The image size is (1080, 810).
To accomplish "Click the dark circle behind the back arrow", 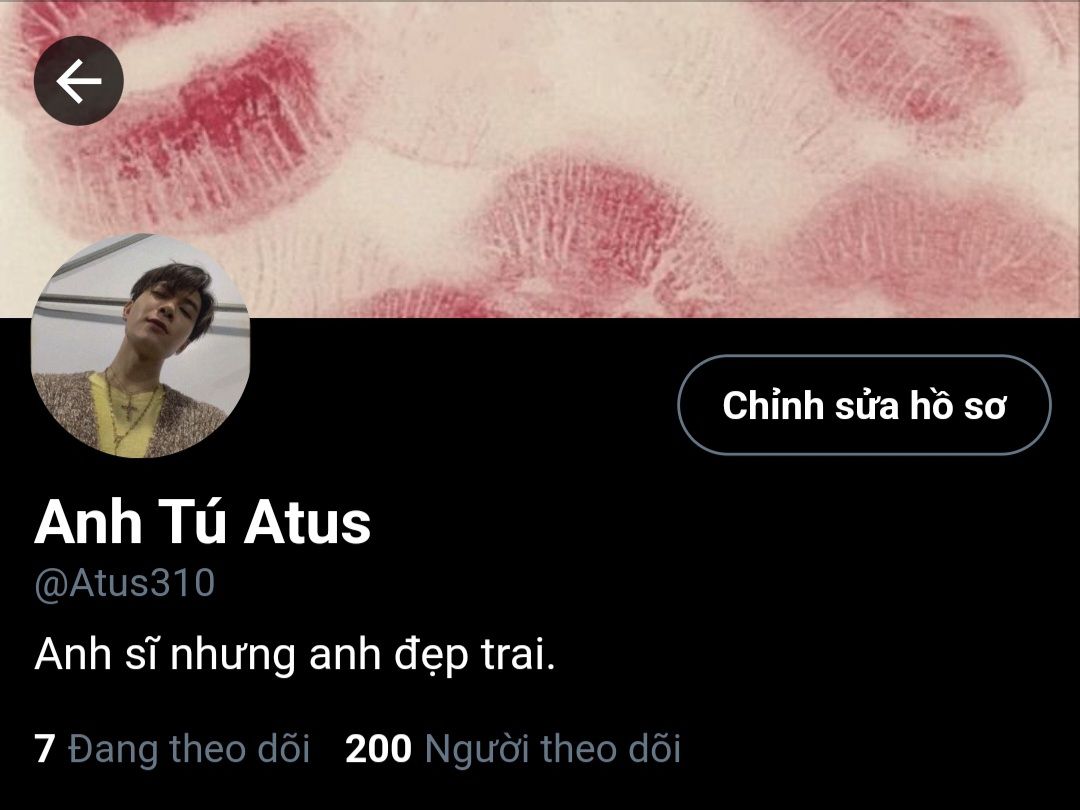I will coord(79,81).
